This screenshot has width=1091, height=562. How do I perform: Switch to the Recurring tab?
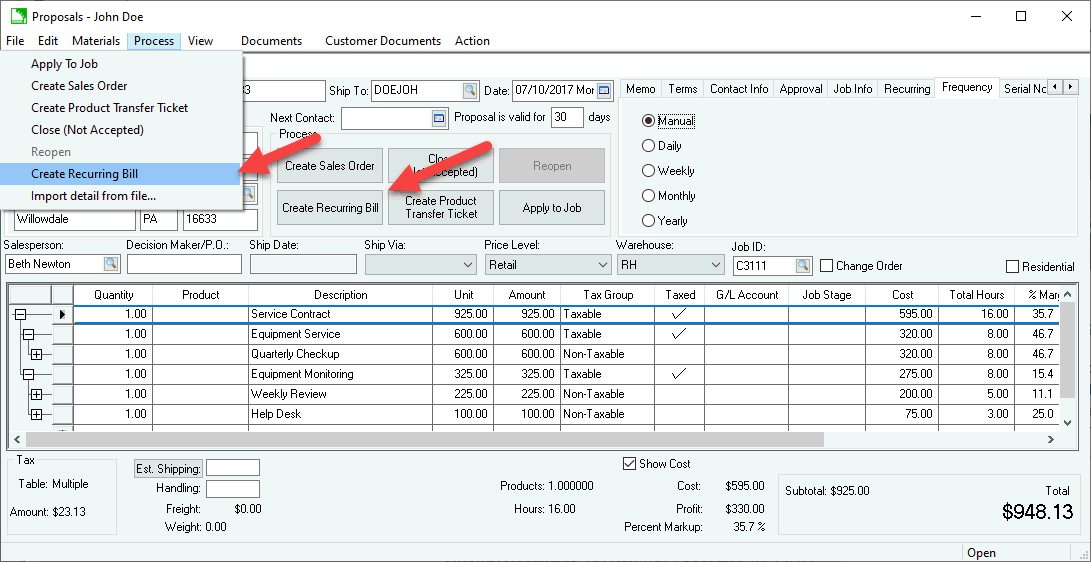(x=907, y=89)
